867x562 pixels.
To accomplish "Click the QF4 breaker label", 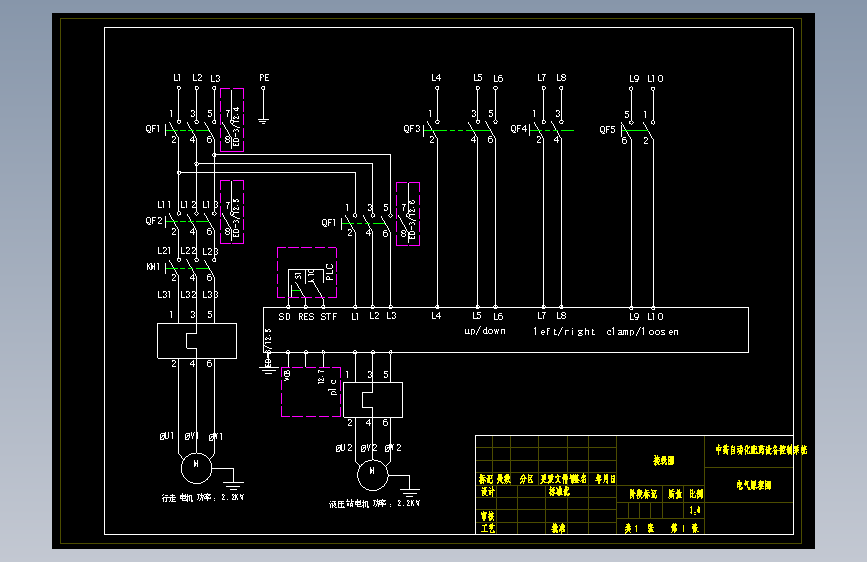I will click(519, 128).
